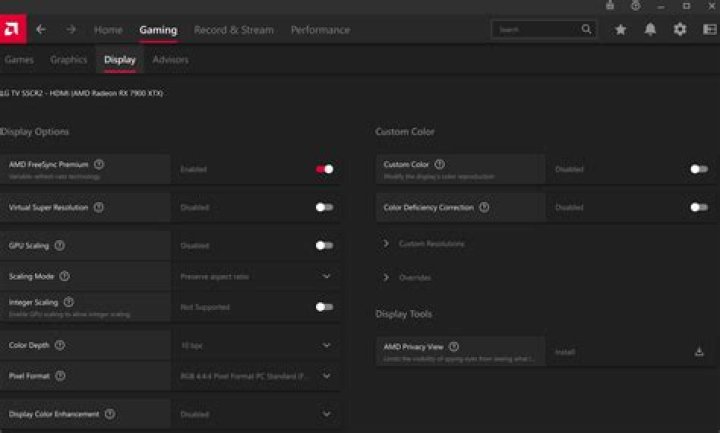This screenshot has height=433, width=720.
Task: Select the Gaming tab
Action: tap(158, 30)
